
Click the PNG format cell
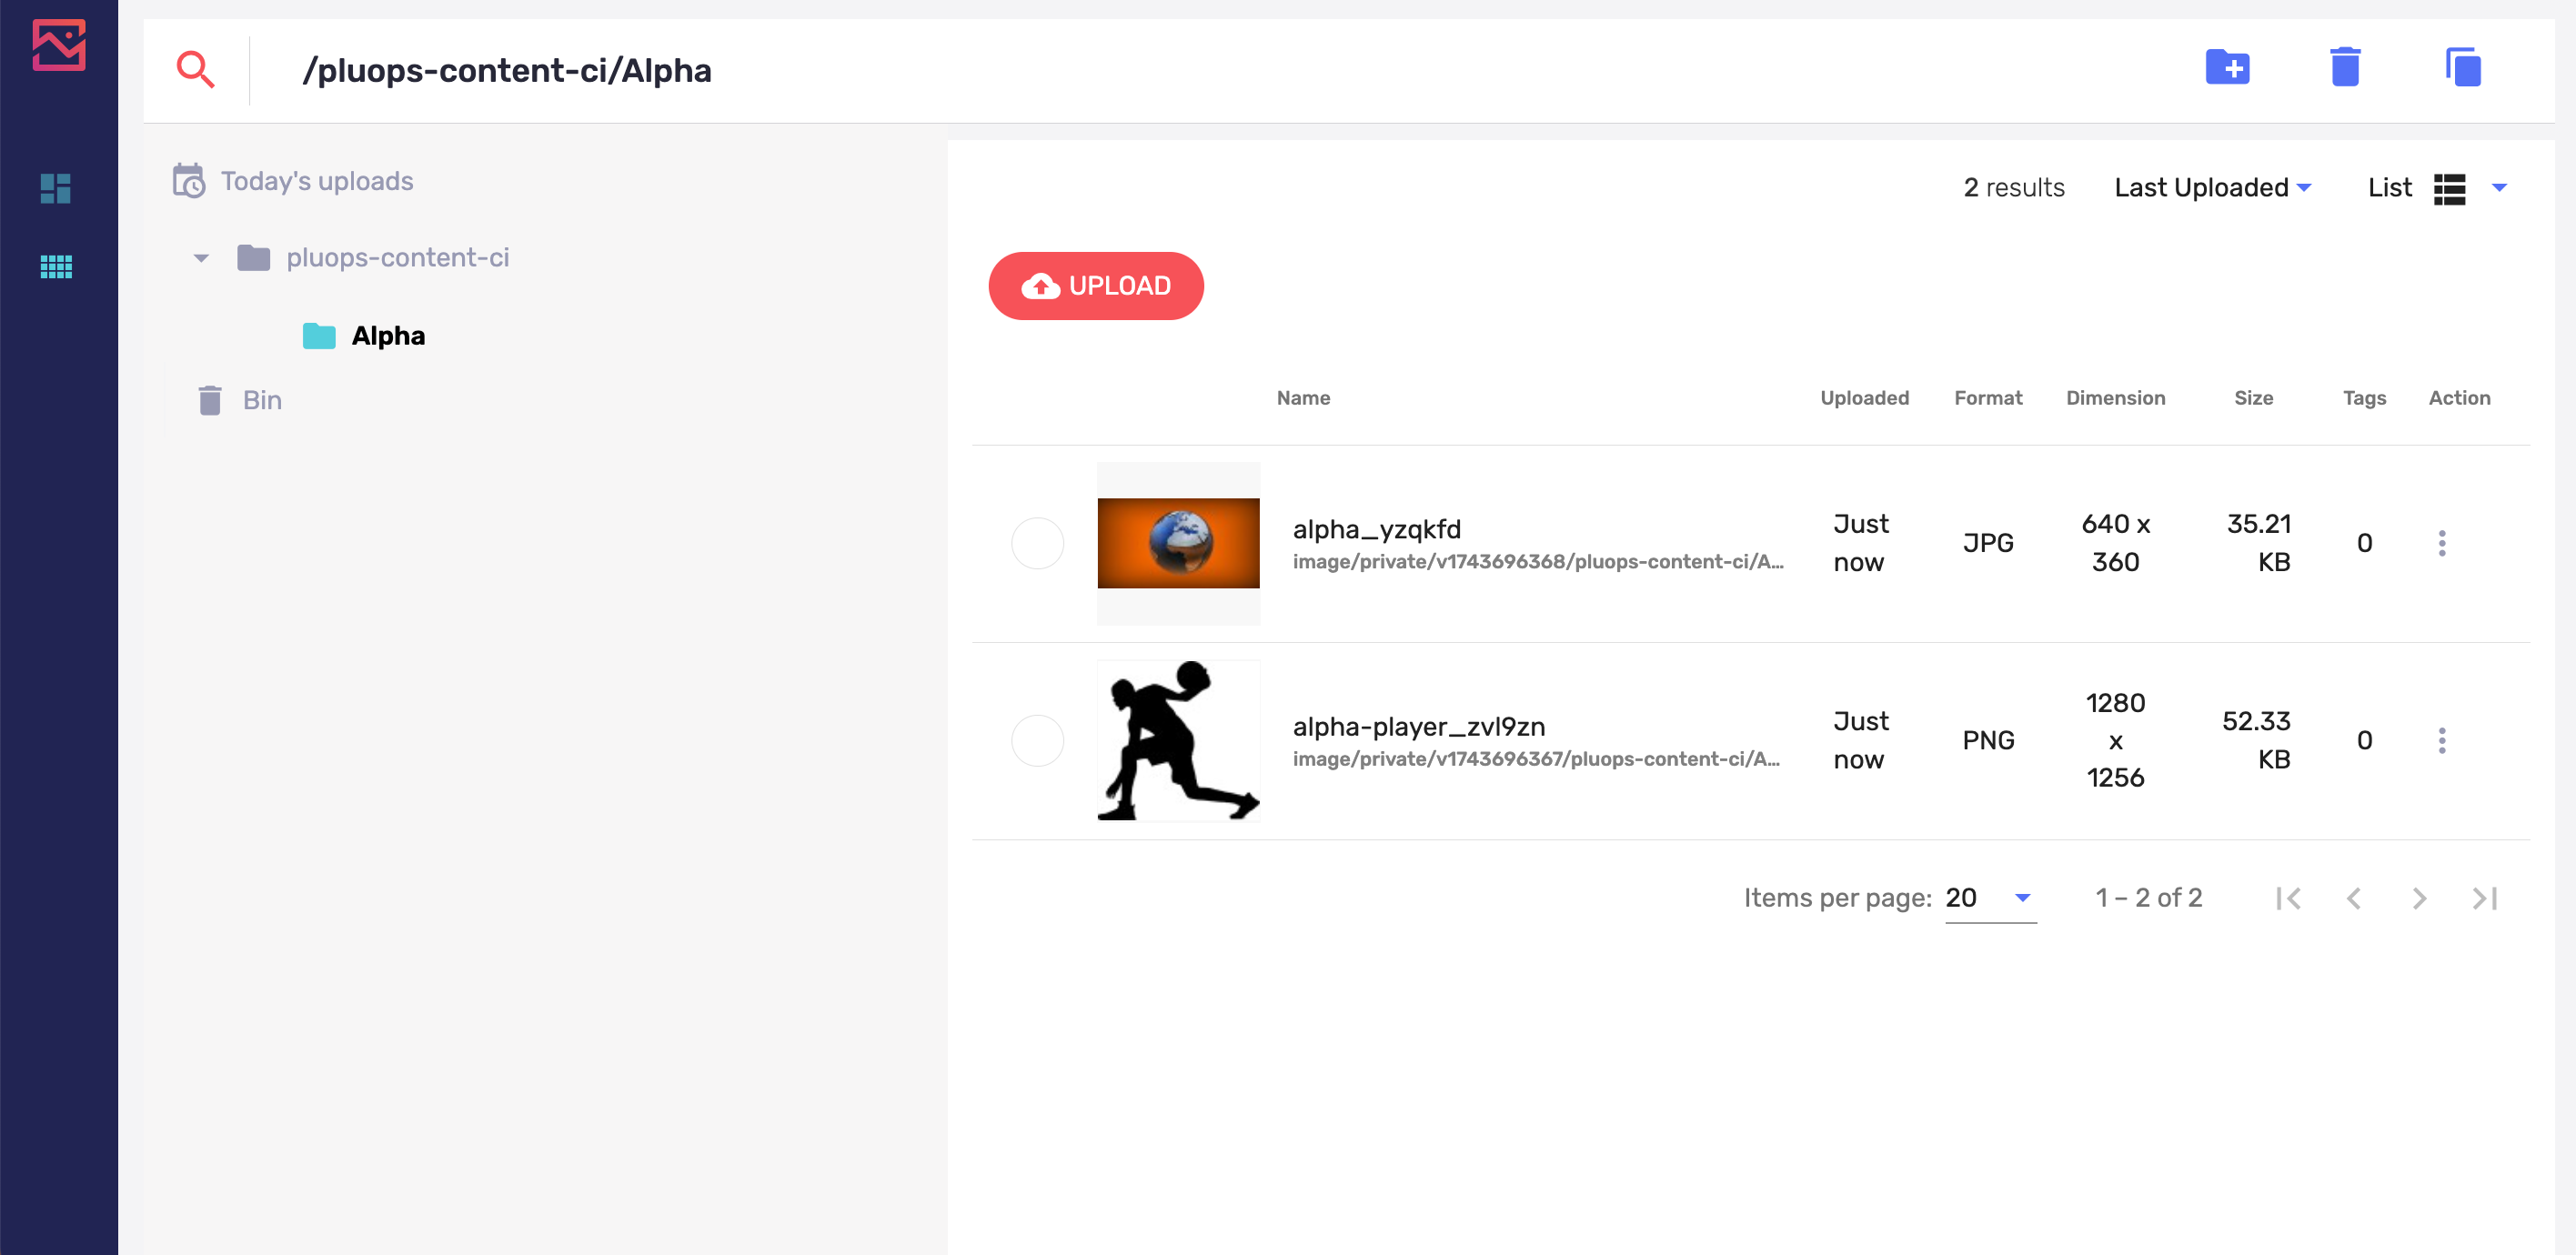1988,740
